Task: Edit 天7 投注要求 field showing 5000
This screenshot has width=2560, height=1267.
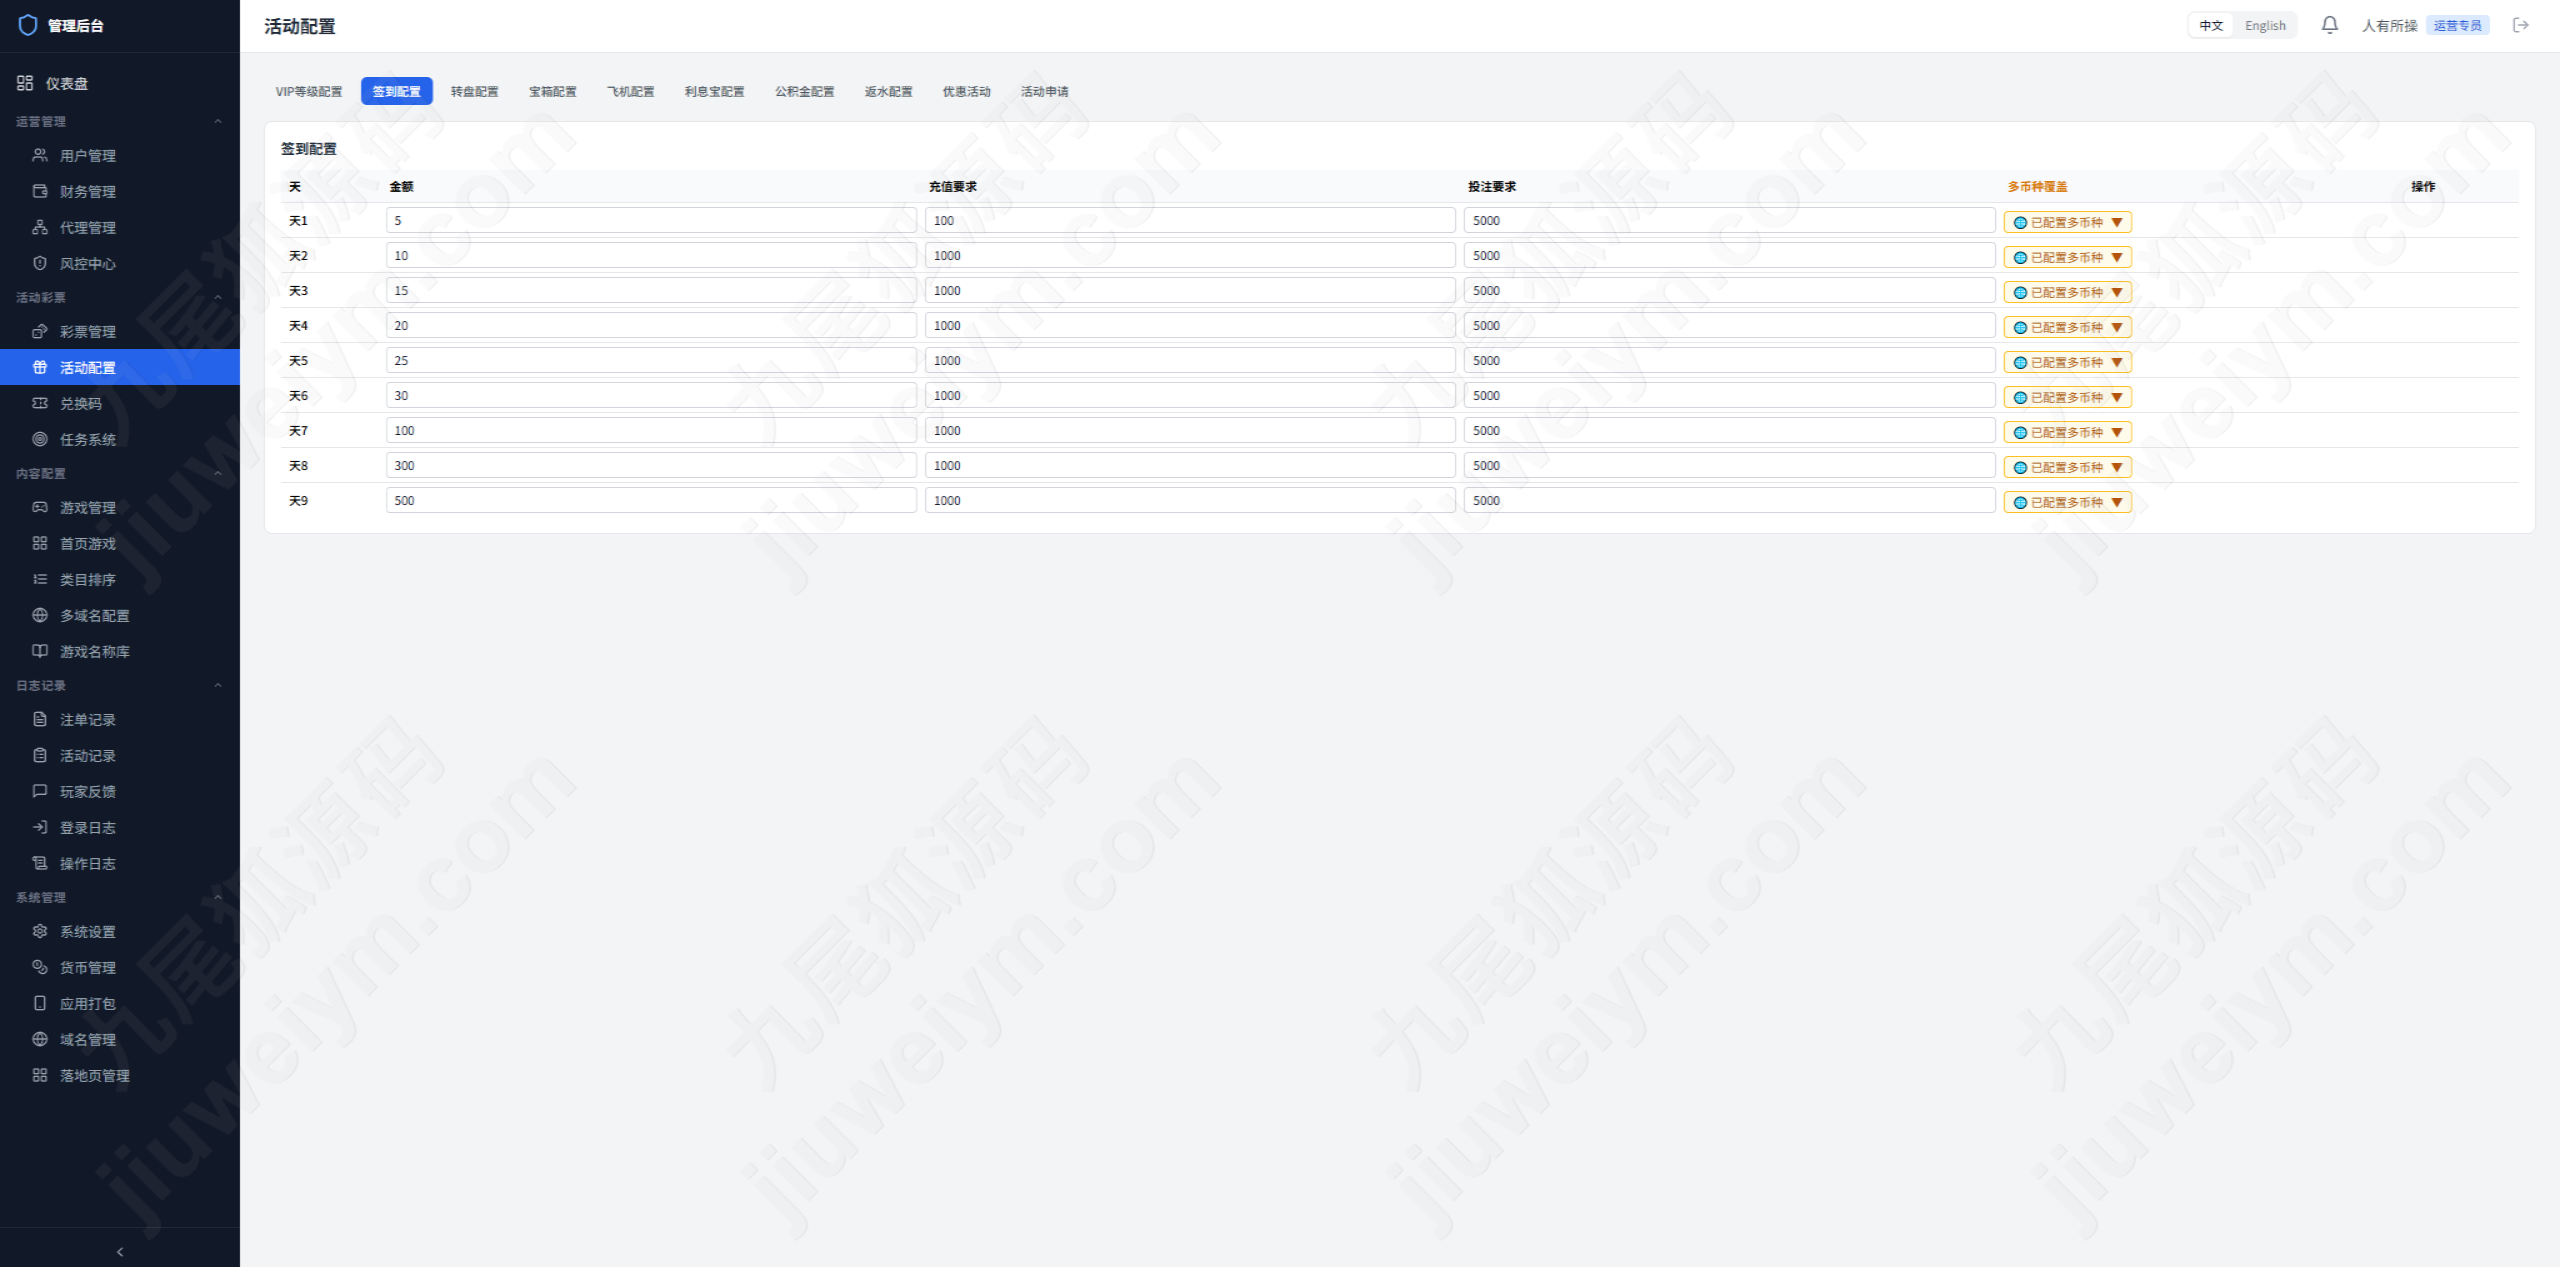Action: click(x=1729, y=430)
